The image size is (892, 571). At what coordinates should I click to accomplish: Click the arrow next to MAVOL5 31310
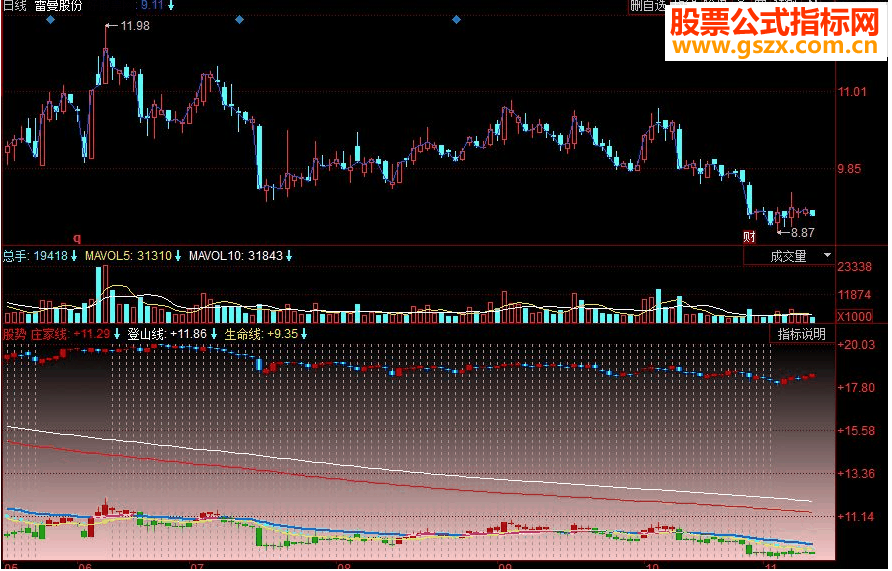point(177,256)
